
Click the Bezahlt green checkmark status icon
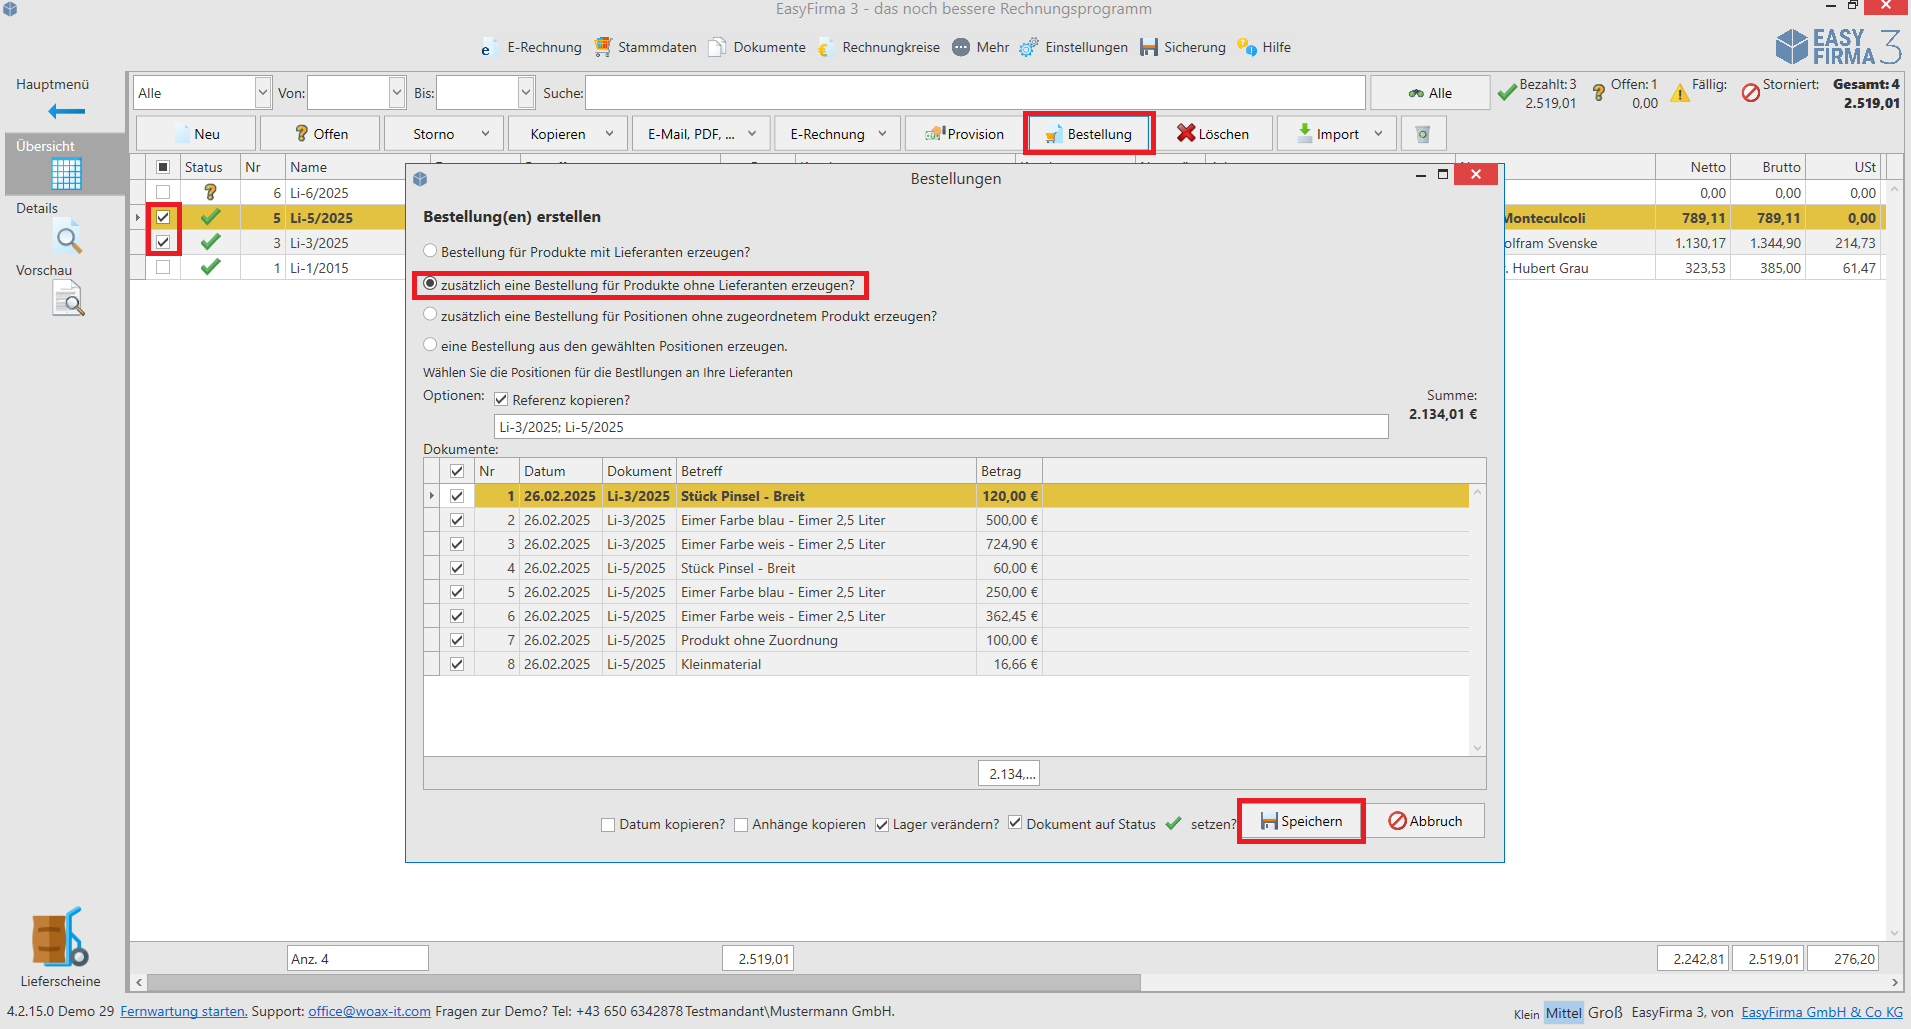(1506, 93)
